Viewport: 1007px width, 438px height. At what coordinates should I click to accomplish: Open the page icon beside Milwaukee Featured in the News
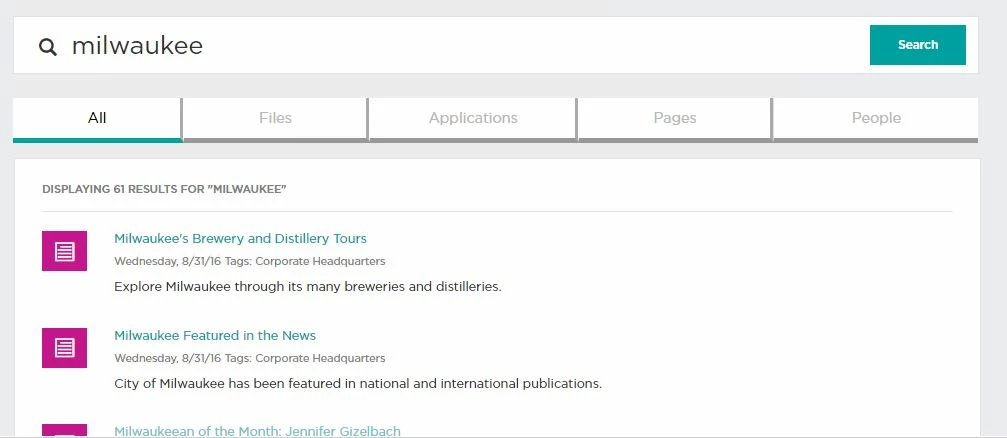[64, 348]
